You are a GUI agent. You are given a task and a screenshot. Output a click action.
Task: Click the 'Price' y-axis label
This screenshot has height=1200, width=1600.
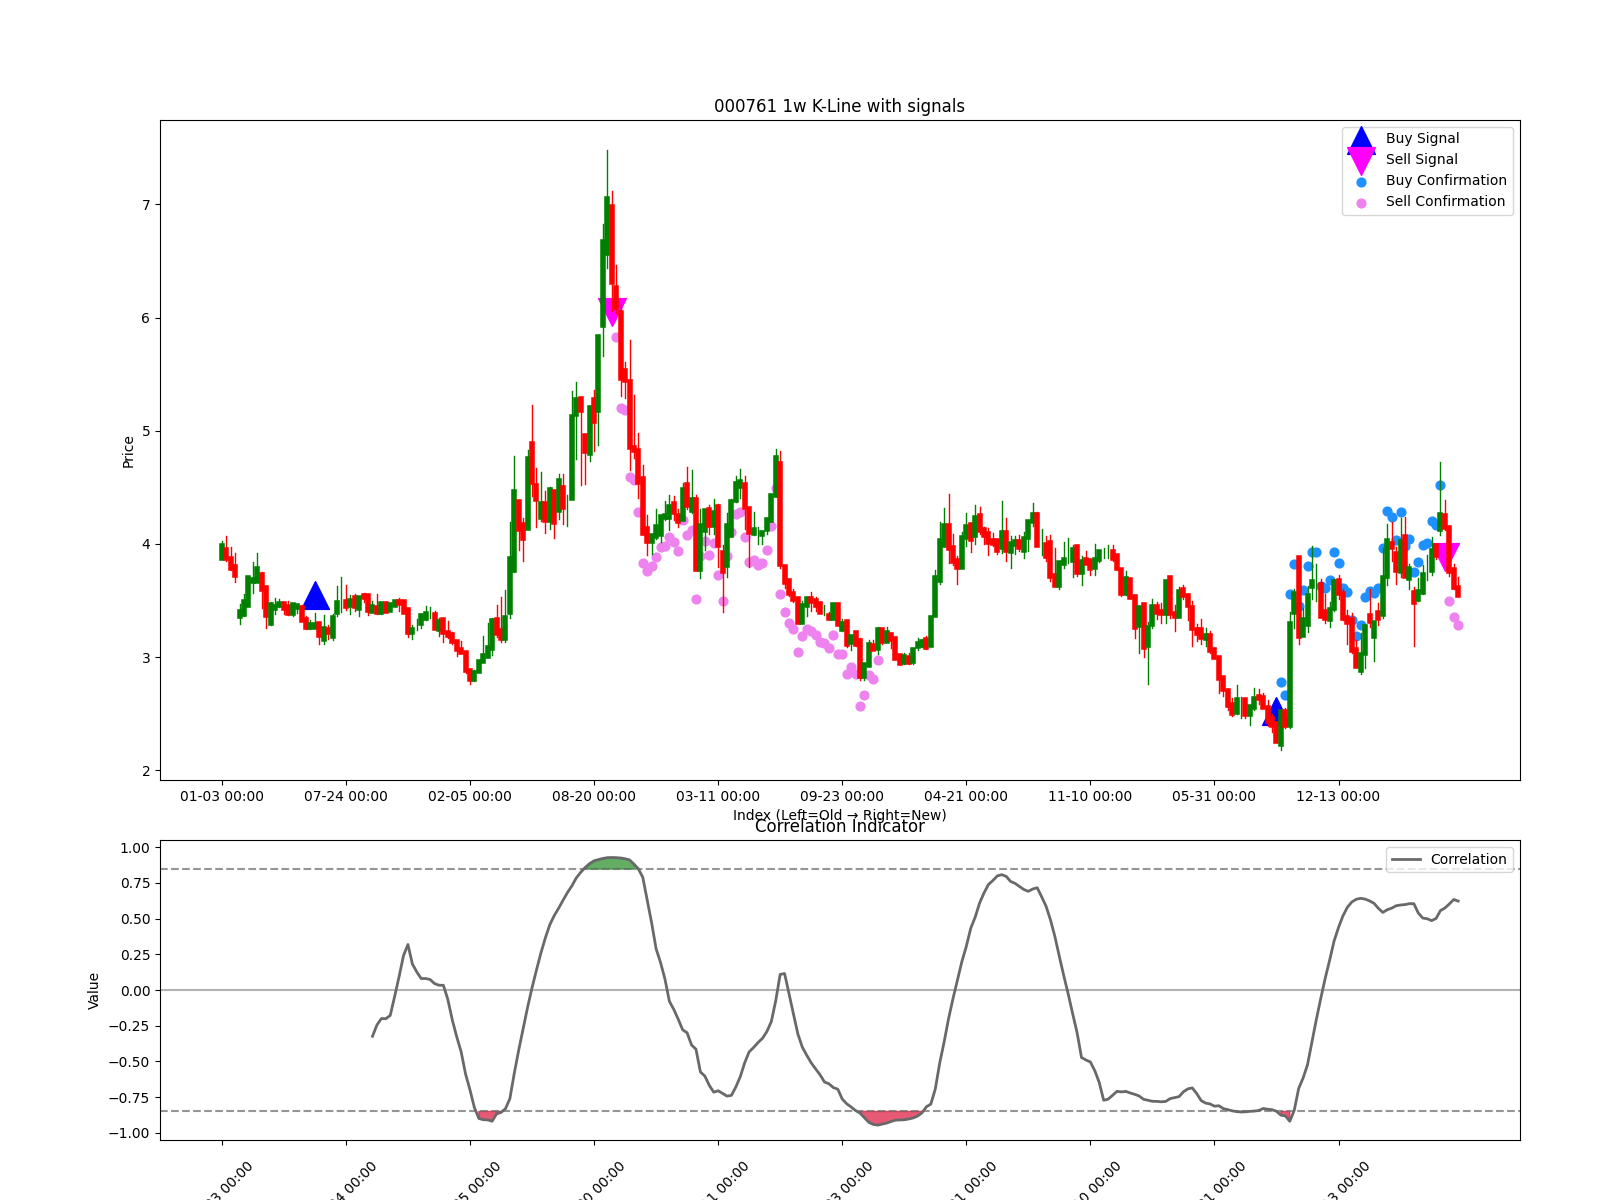point(128,452)
